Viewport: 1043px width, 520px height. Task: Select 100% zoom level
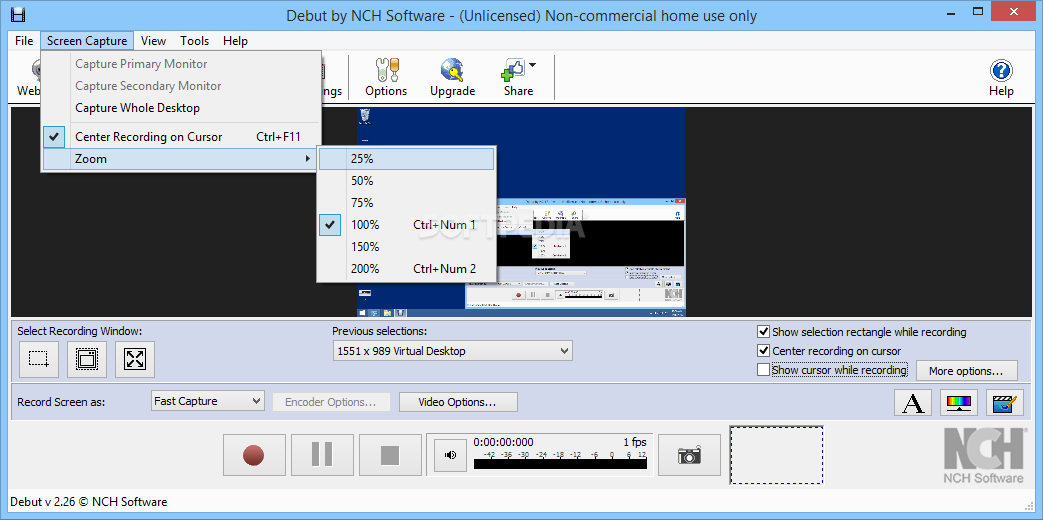coord(406,225)
